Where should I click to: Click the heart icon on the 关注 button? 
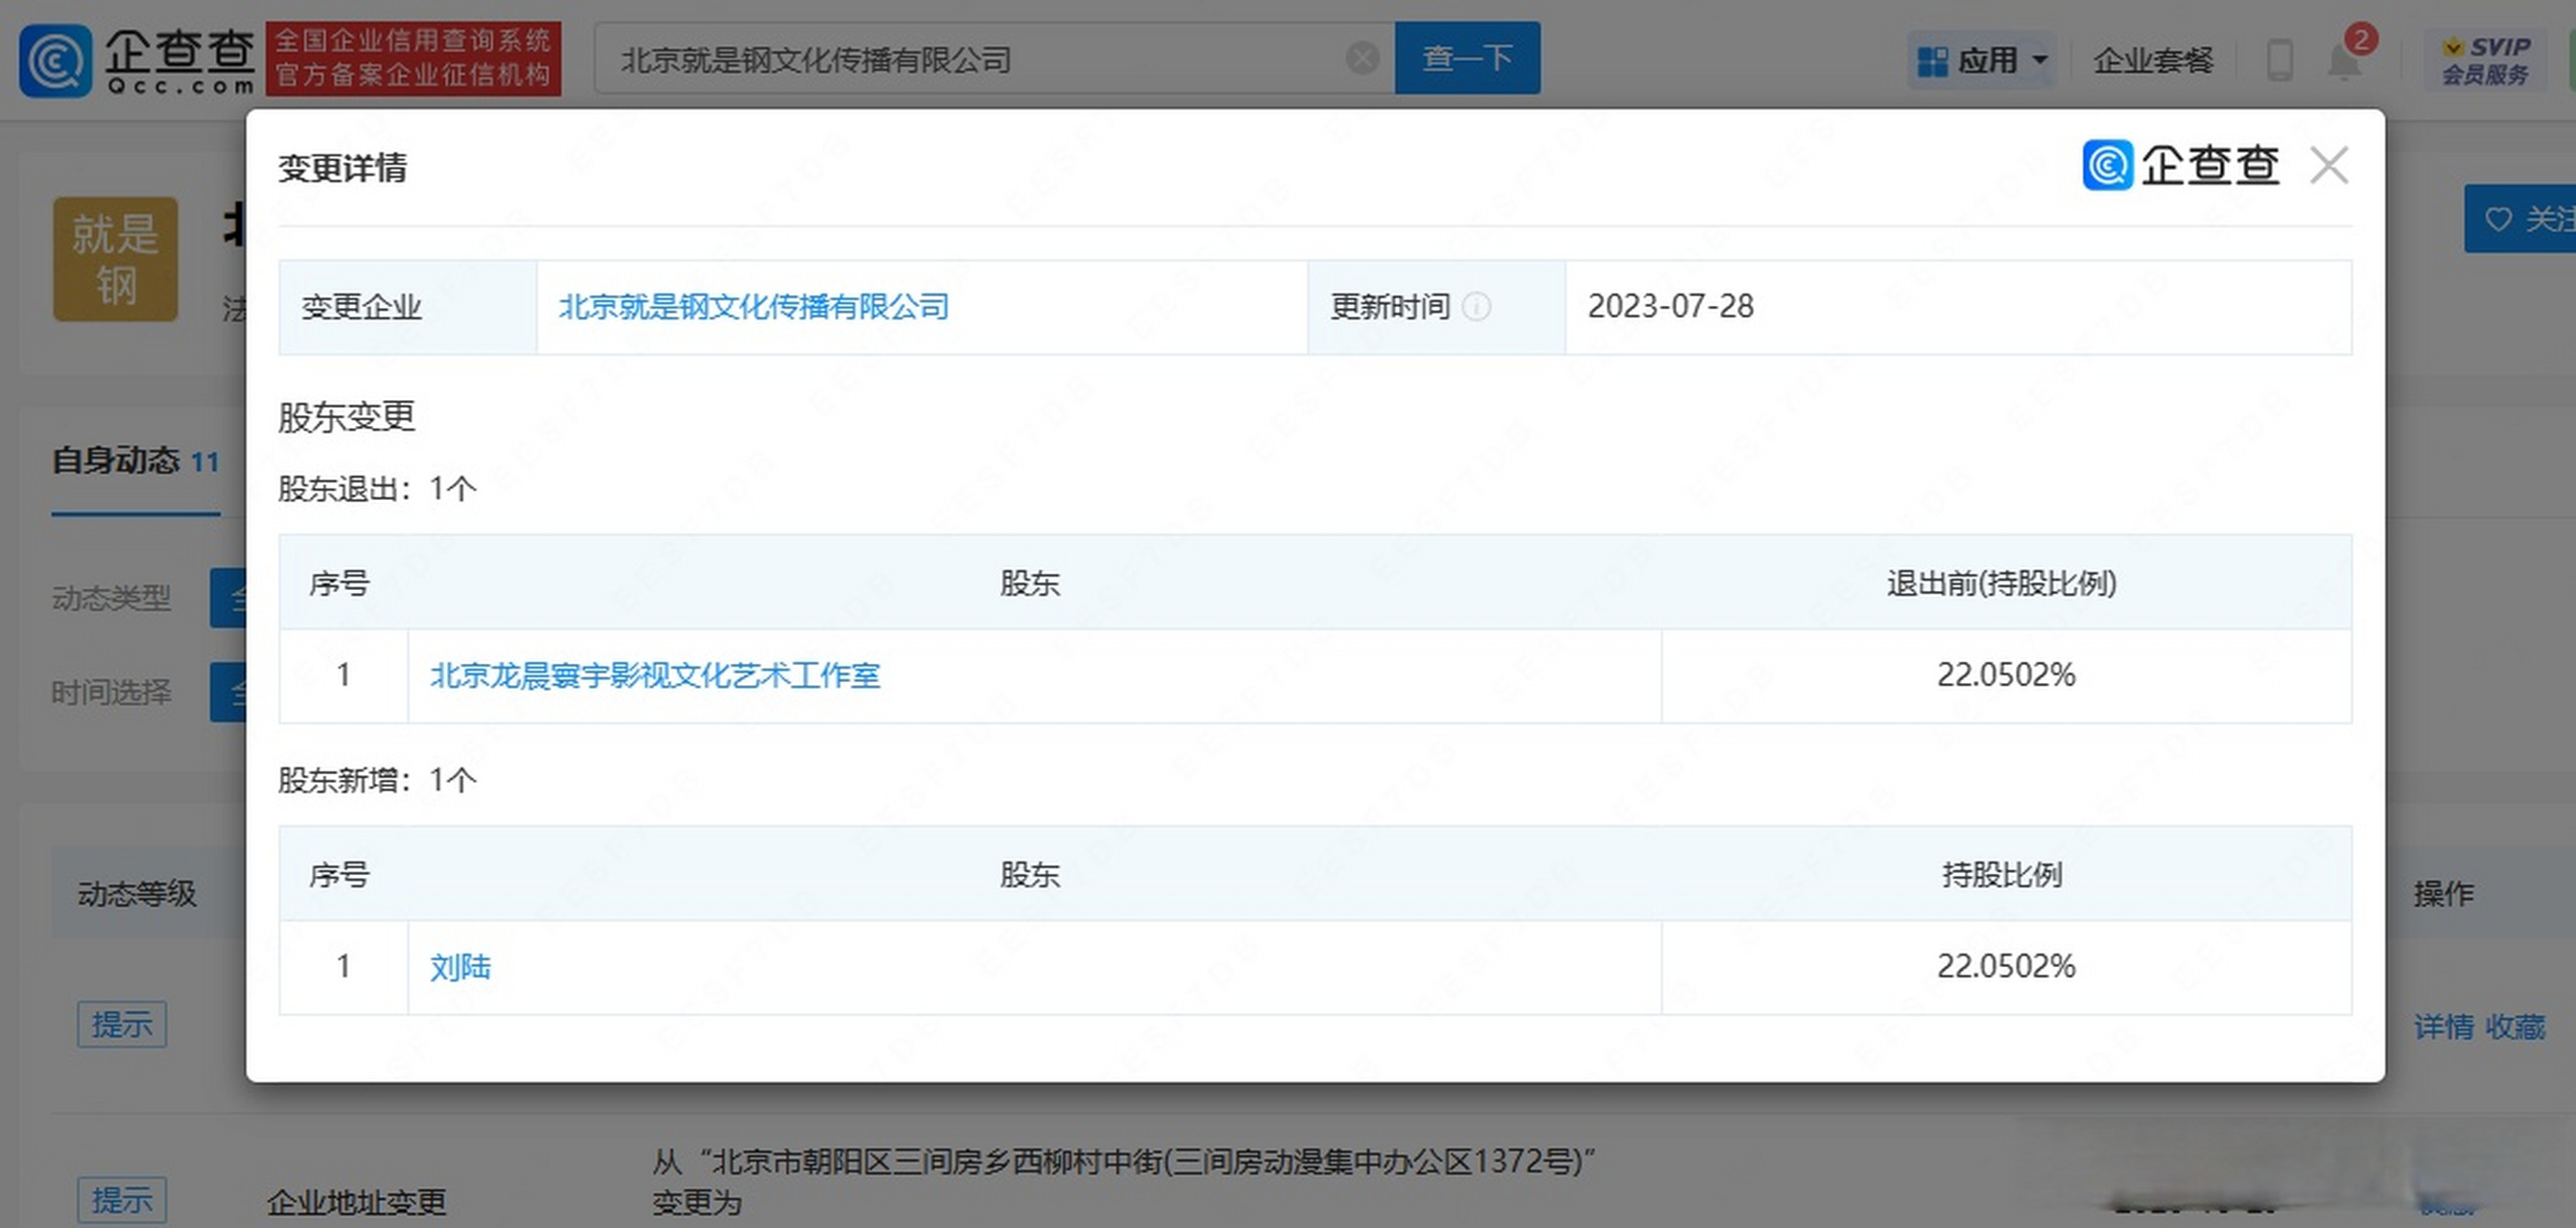click(x=2500, y=218)
